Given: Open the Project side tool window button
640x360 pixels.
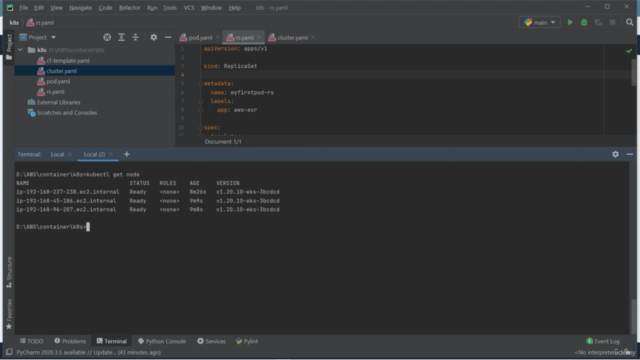Looking at the screenshot, I should pyautogui.click(x=9, y=47).
